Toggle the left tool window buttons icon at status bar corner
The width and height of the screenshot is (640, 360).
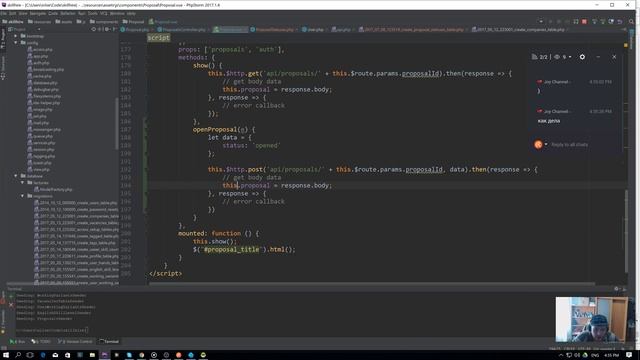point(4,348)
